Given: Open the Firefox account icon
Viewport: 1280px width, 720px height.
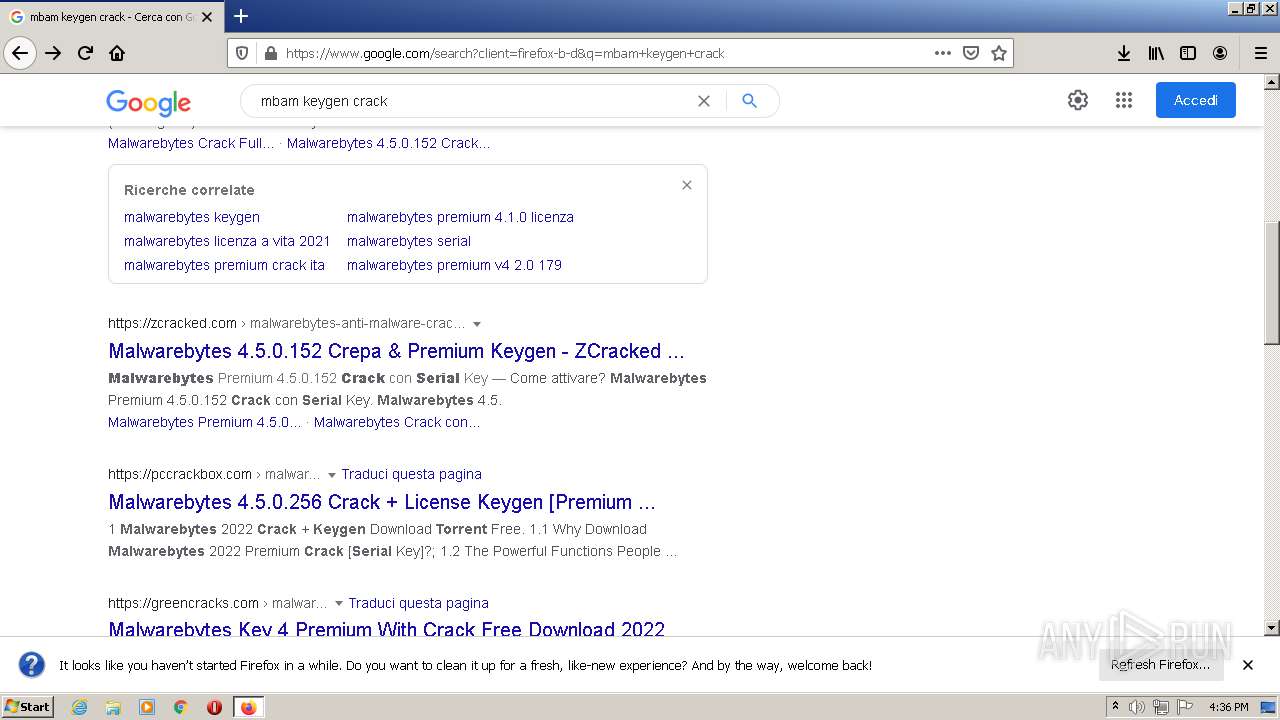Looking at the screenshot, I should [1220, 53].
